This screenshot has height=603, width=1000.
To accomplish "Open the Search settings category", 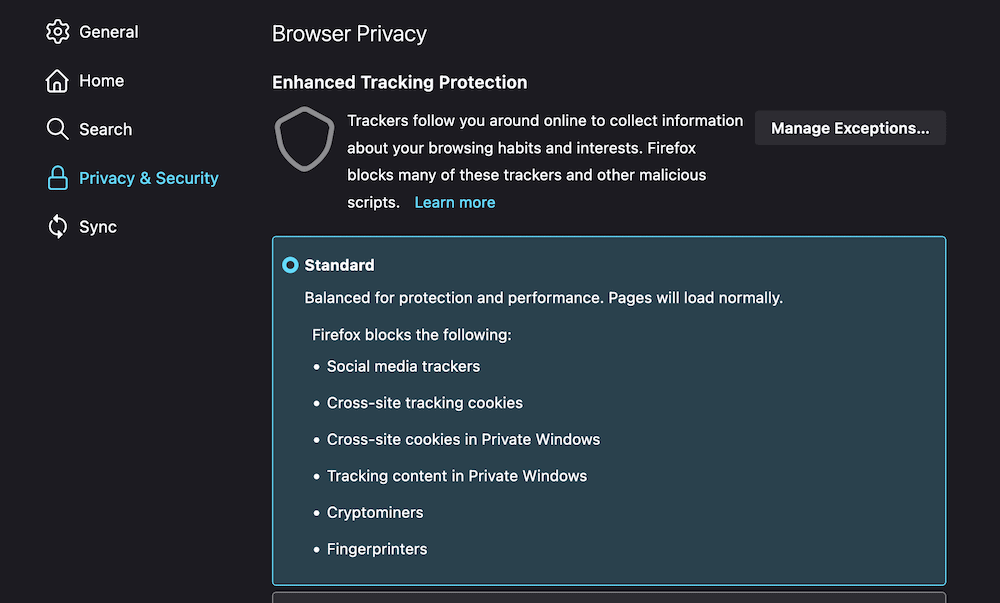I will point(105,129).
